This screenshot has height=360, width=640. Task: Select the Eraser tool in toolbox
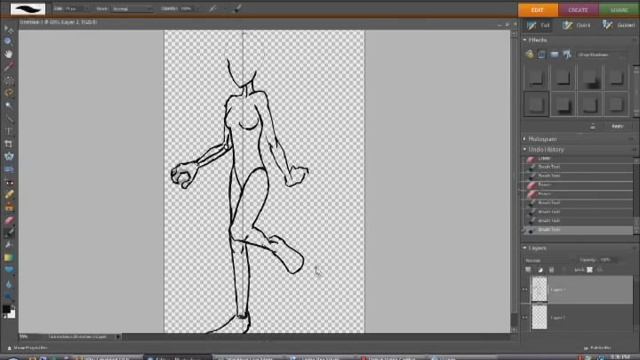(8, 220)
